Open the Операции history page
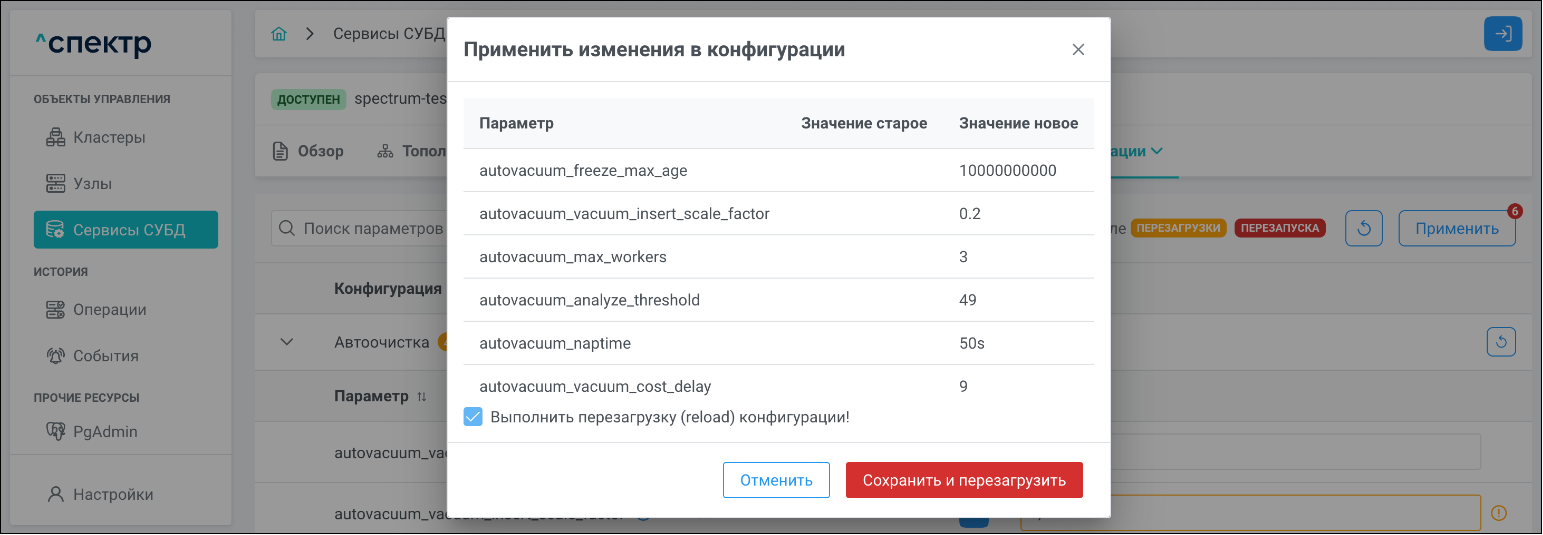Image resolution: width=1543 pixels, height=535 pixels. point(125,310)
